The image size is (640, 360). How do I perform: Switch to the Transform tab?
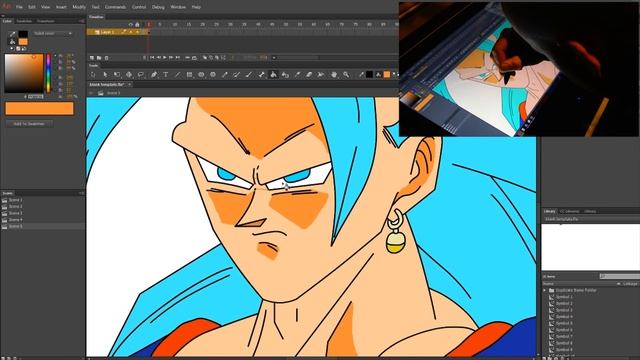[x=45, y=21]
